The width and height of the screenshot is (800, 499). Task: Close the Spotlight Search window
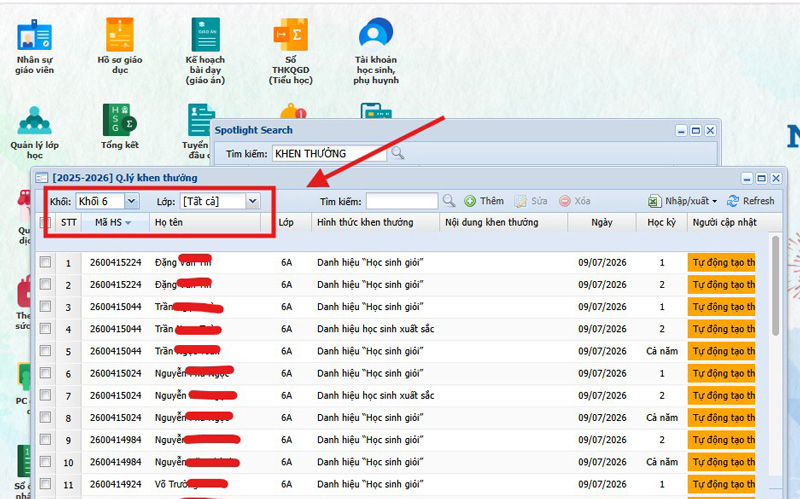(x=710, y=131)
